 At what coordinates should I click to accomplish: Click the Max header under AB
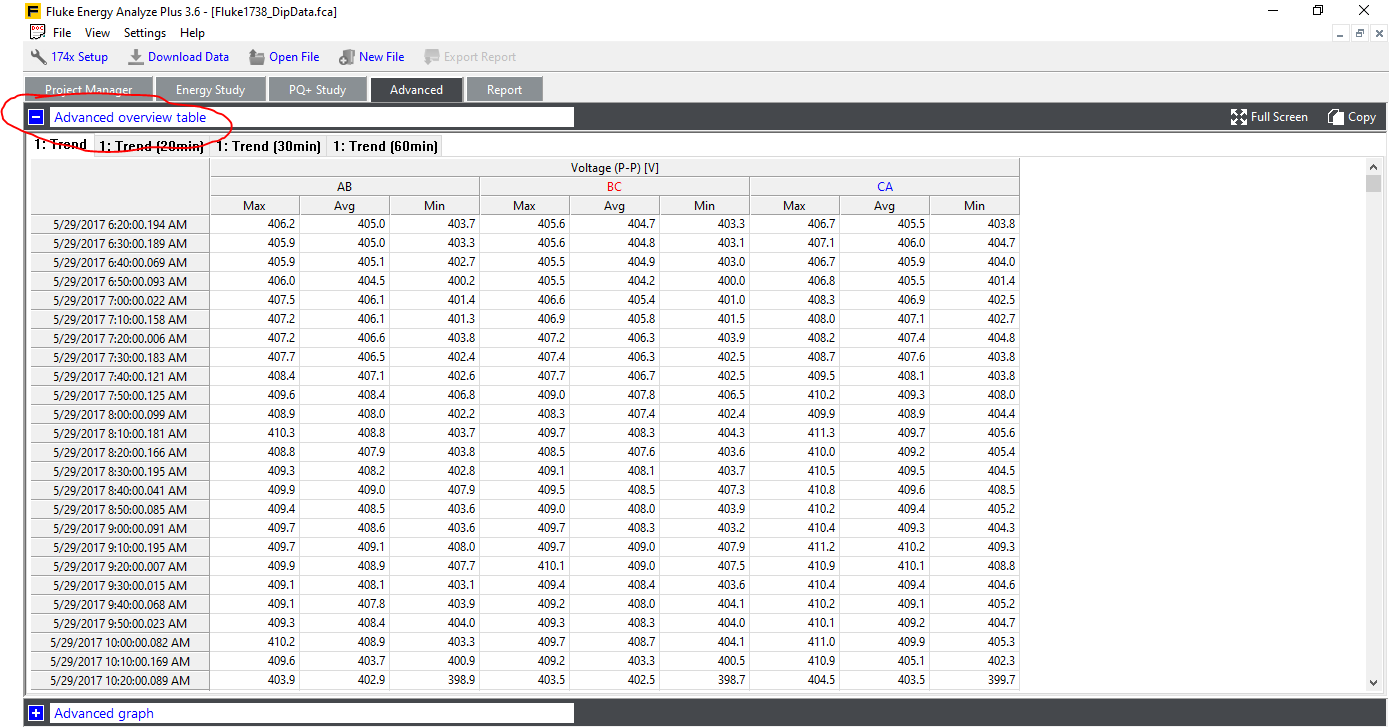255,206
